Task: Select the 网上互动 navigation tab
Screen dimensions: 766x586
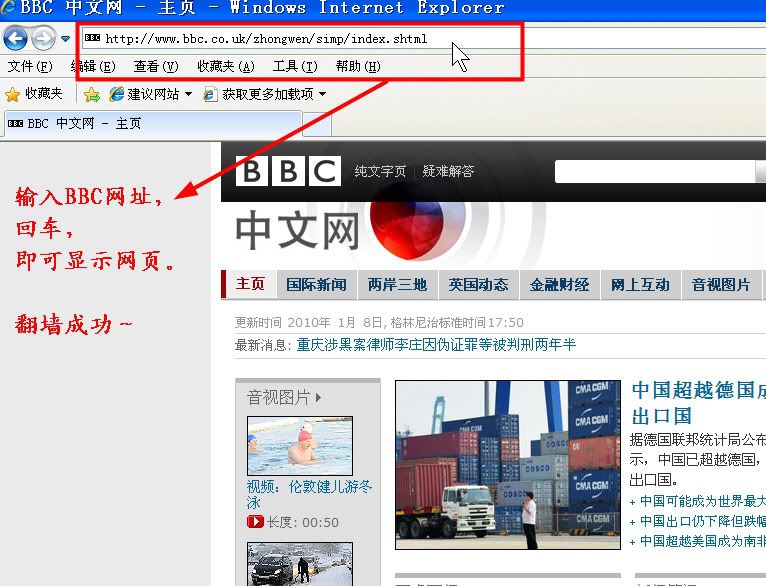Action: (640, 284)
